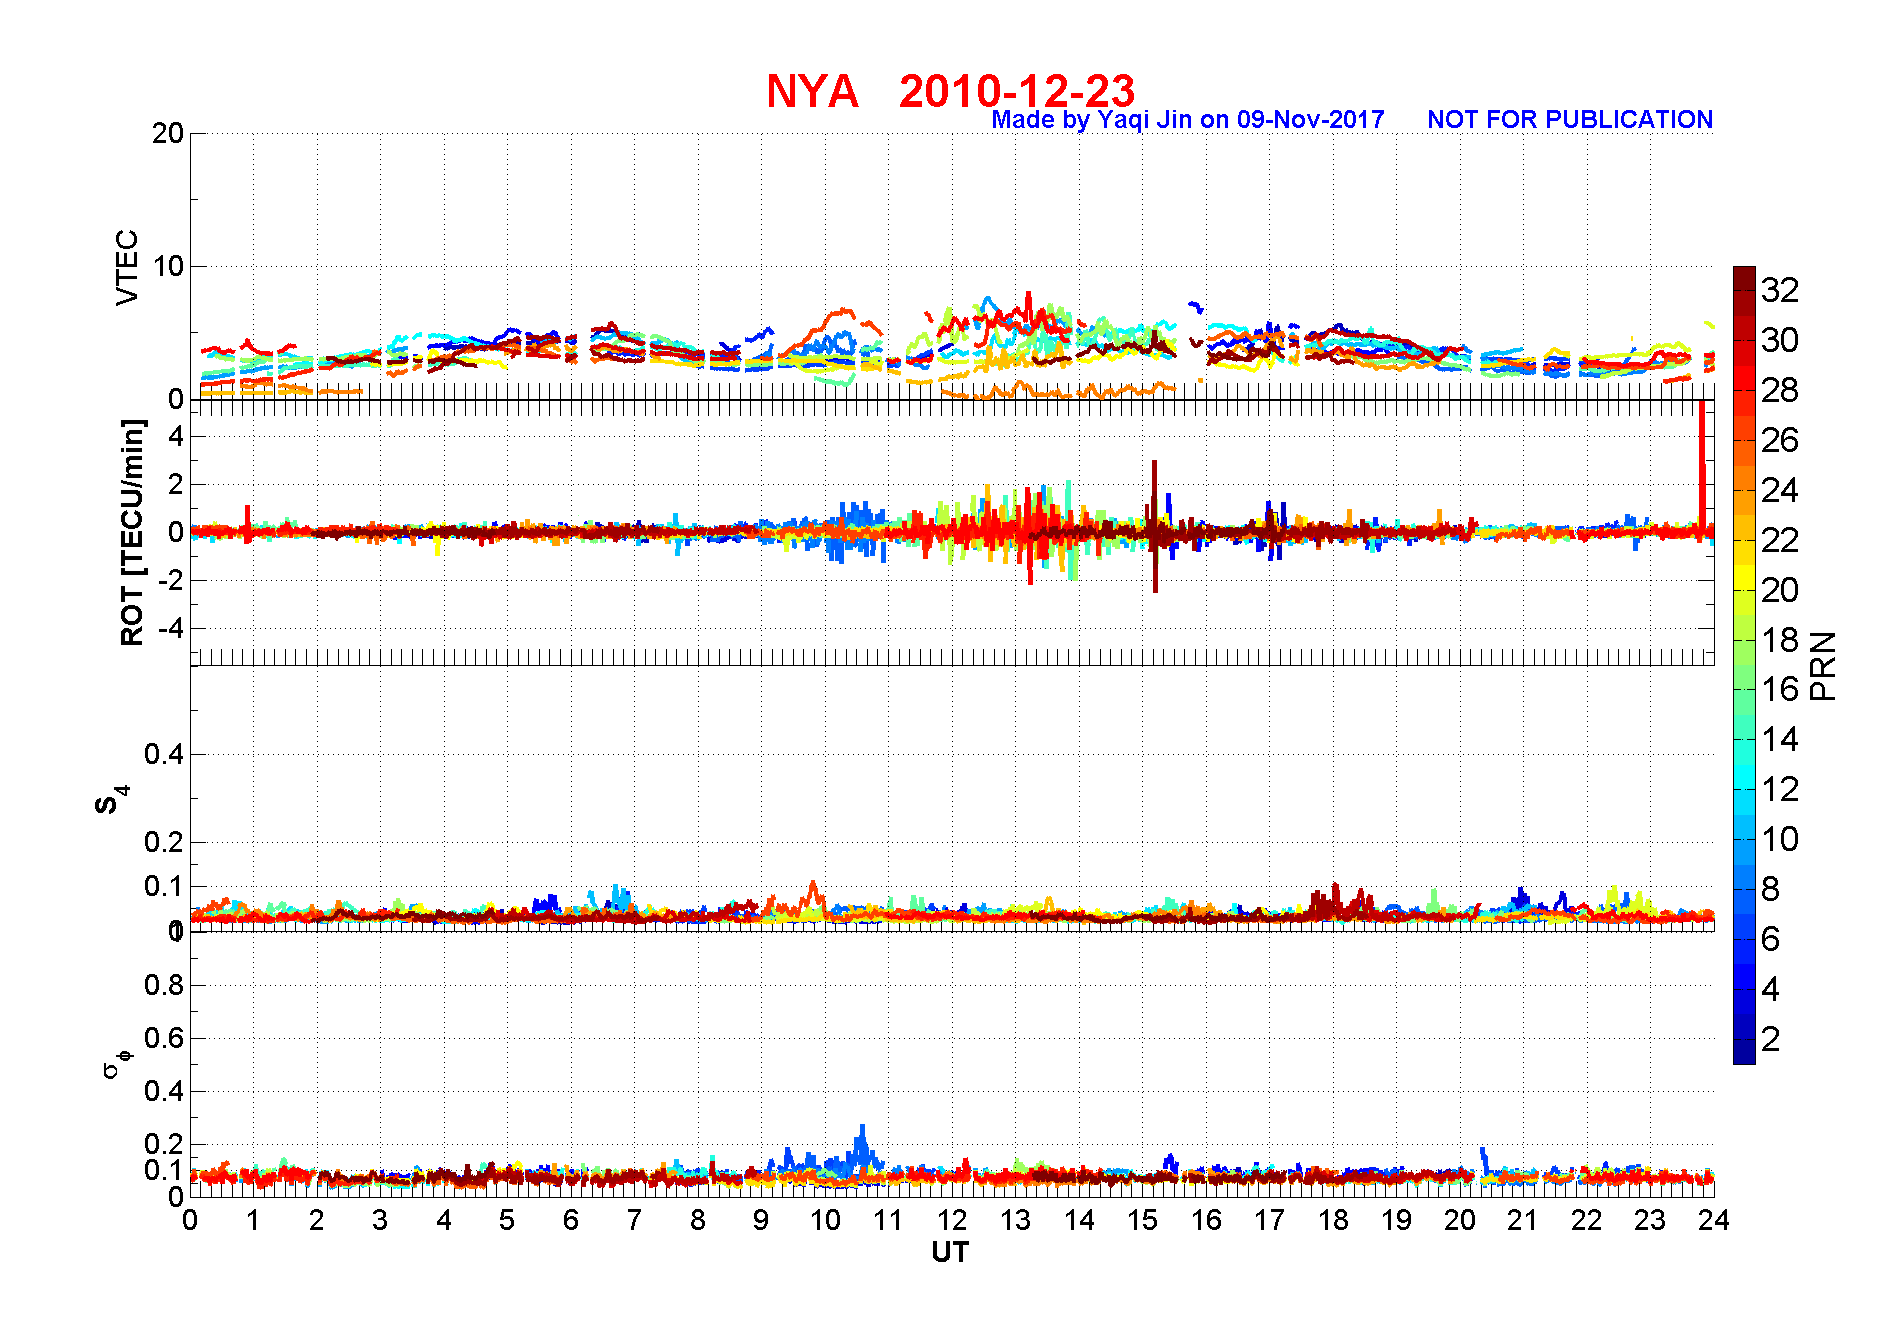Click x-axis tick label 21
Screen dimensions: 1904x1330
(x=1523, y=1220)
